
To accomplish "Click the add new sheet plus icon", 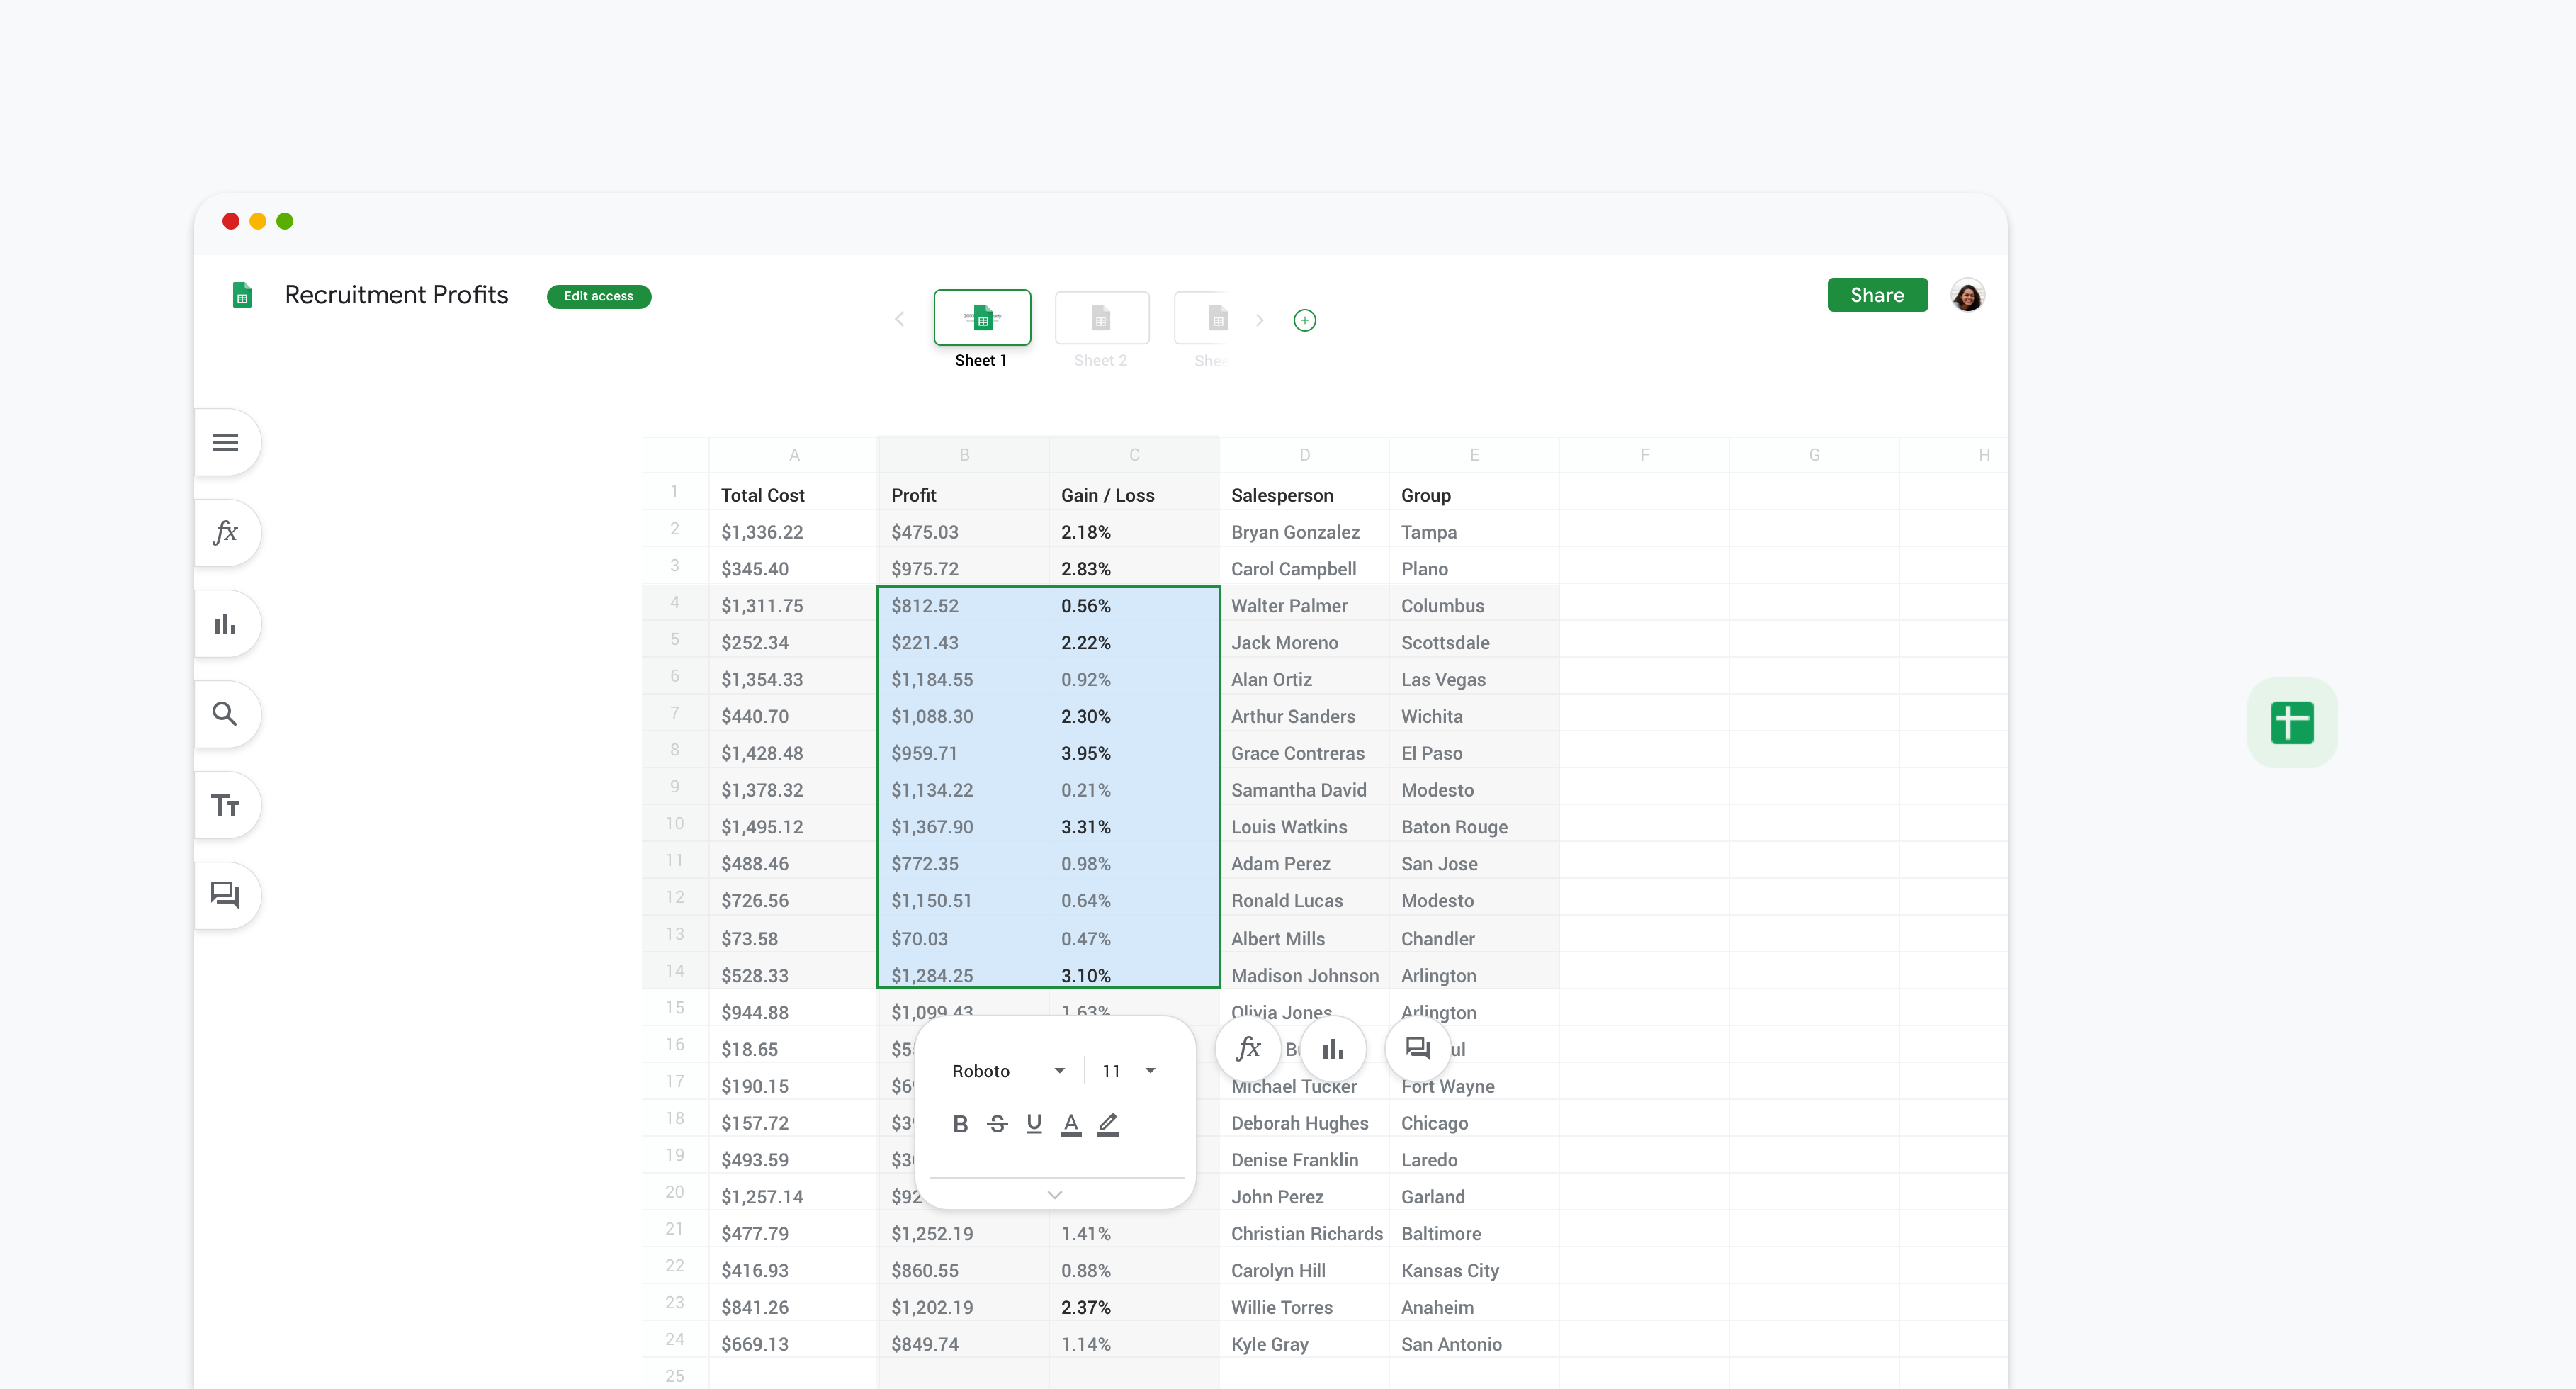I will [1304, 320].
